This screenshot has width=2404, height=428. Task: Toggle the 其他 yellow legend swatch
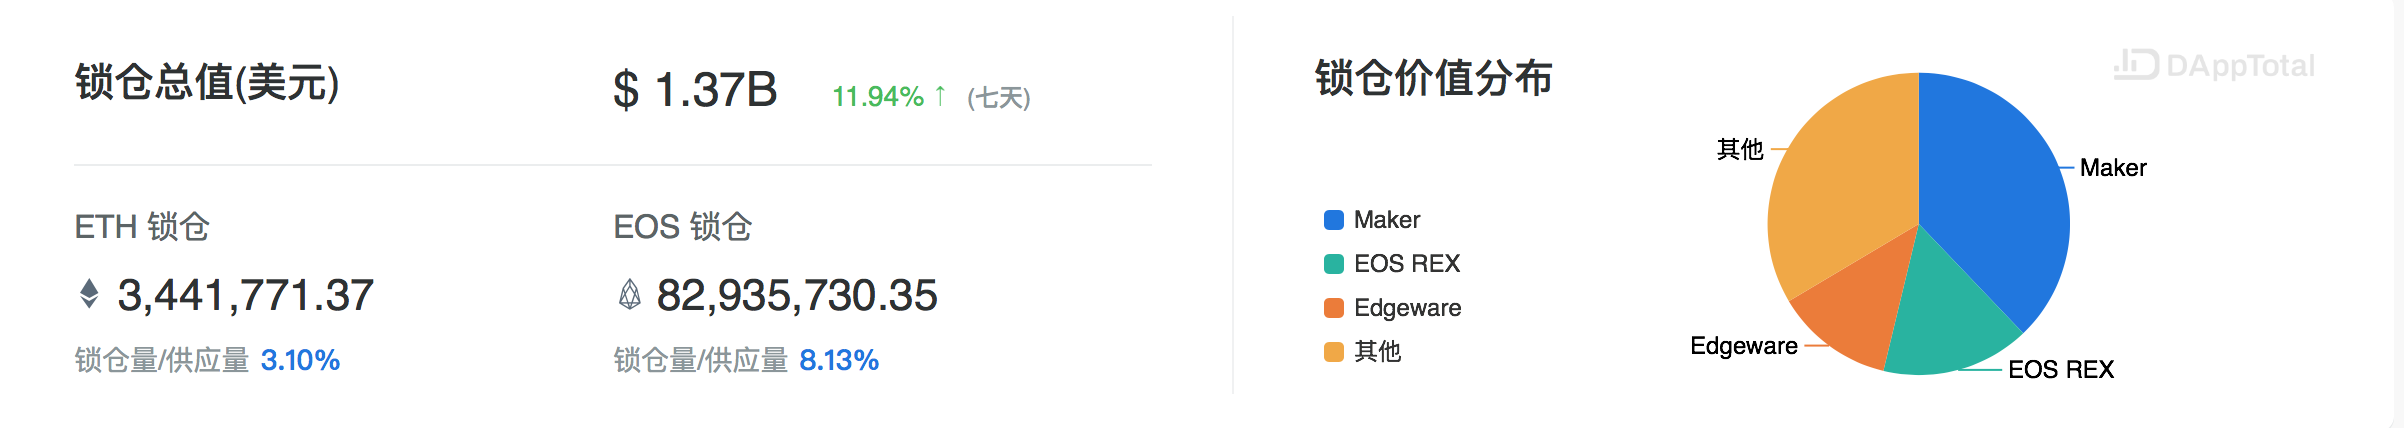(1333, 352)
